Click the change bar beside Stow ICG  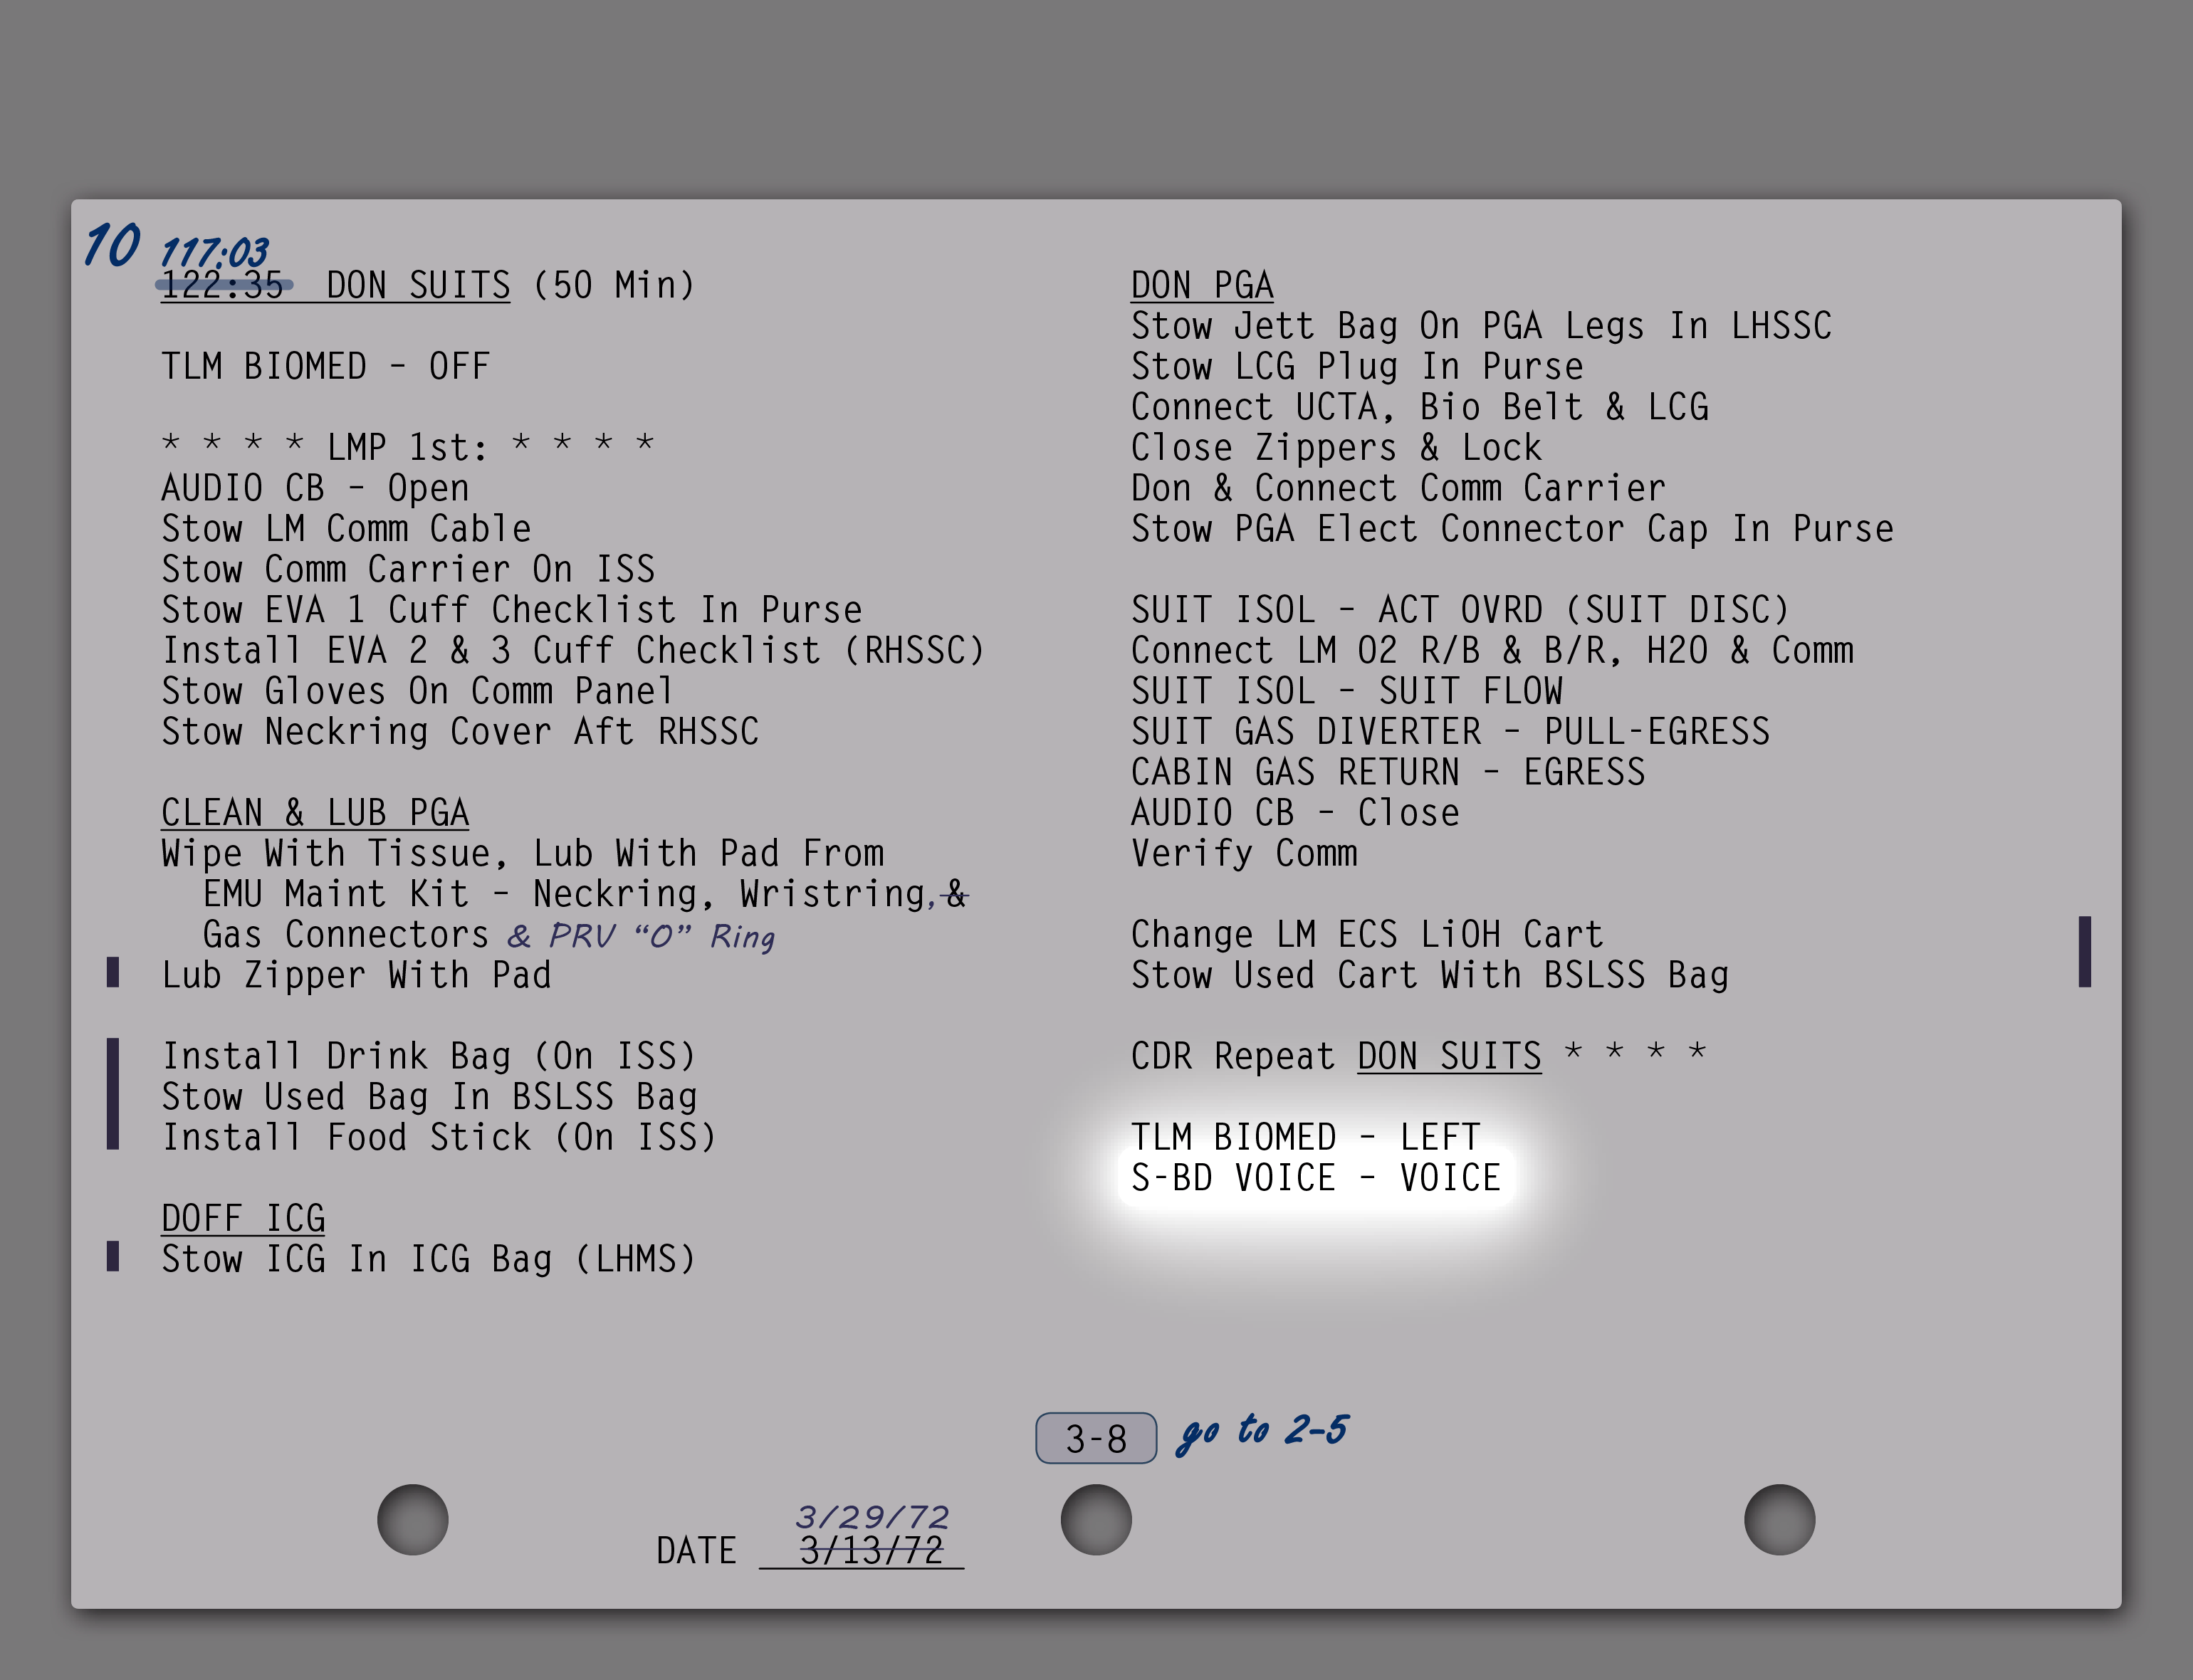click(113, 1256)
